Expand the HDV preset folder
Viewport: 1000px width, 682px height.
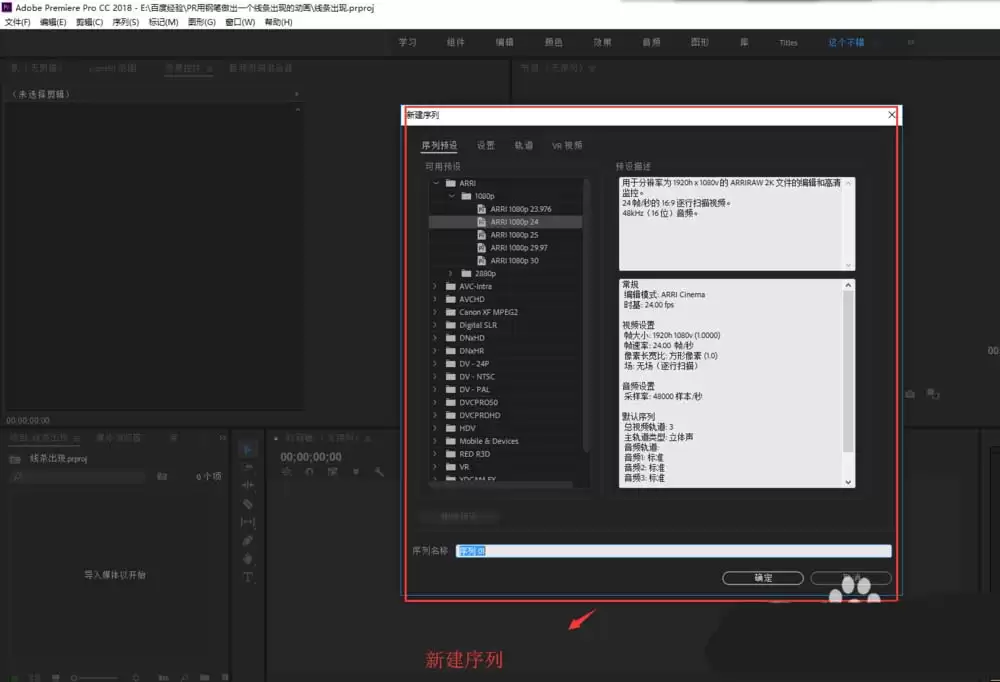click(436, 428)
